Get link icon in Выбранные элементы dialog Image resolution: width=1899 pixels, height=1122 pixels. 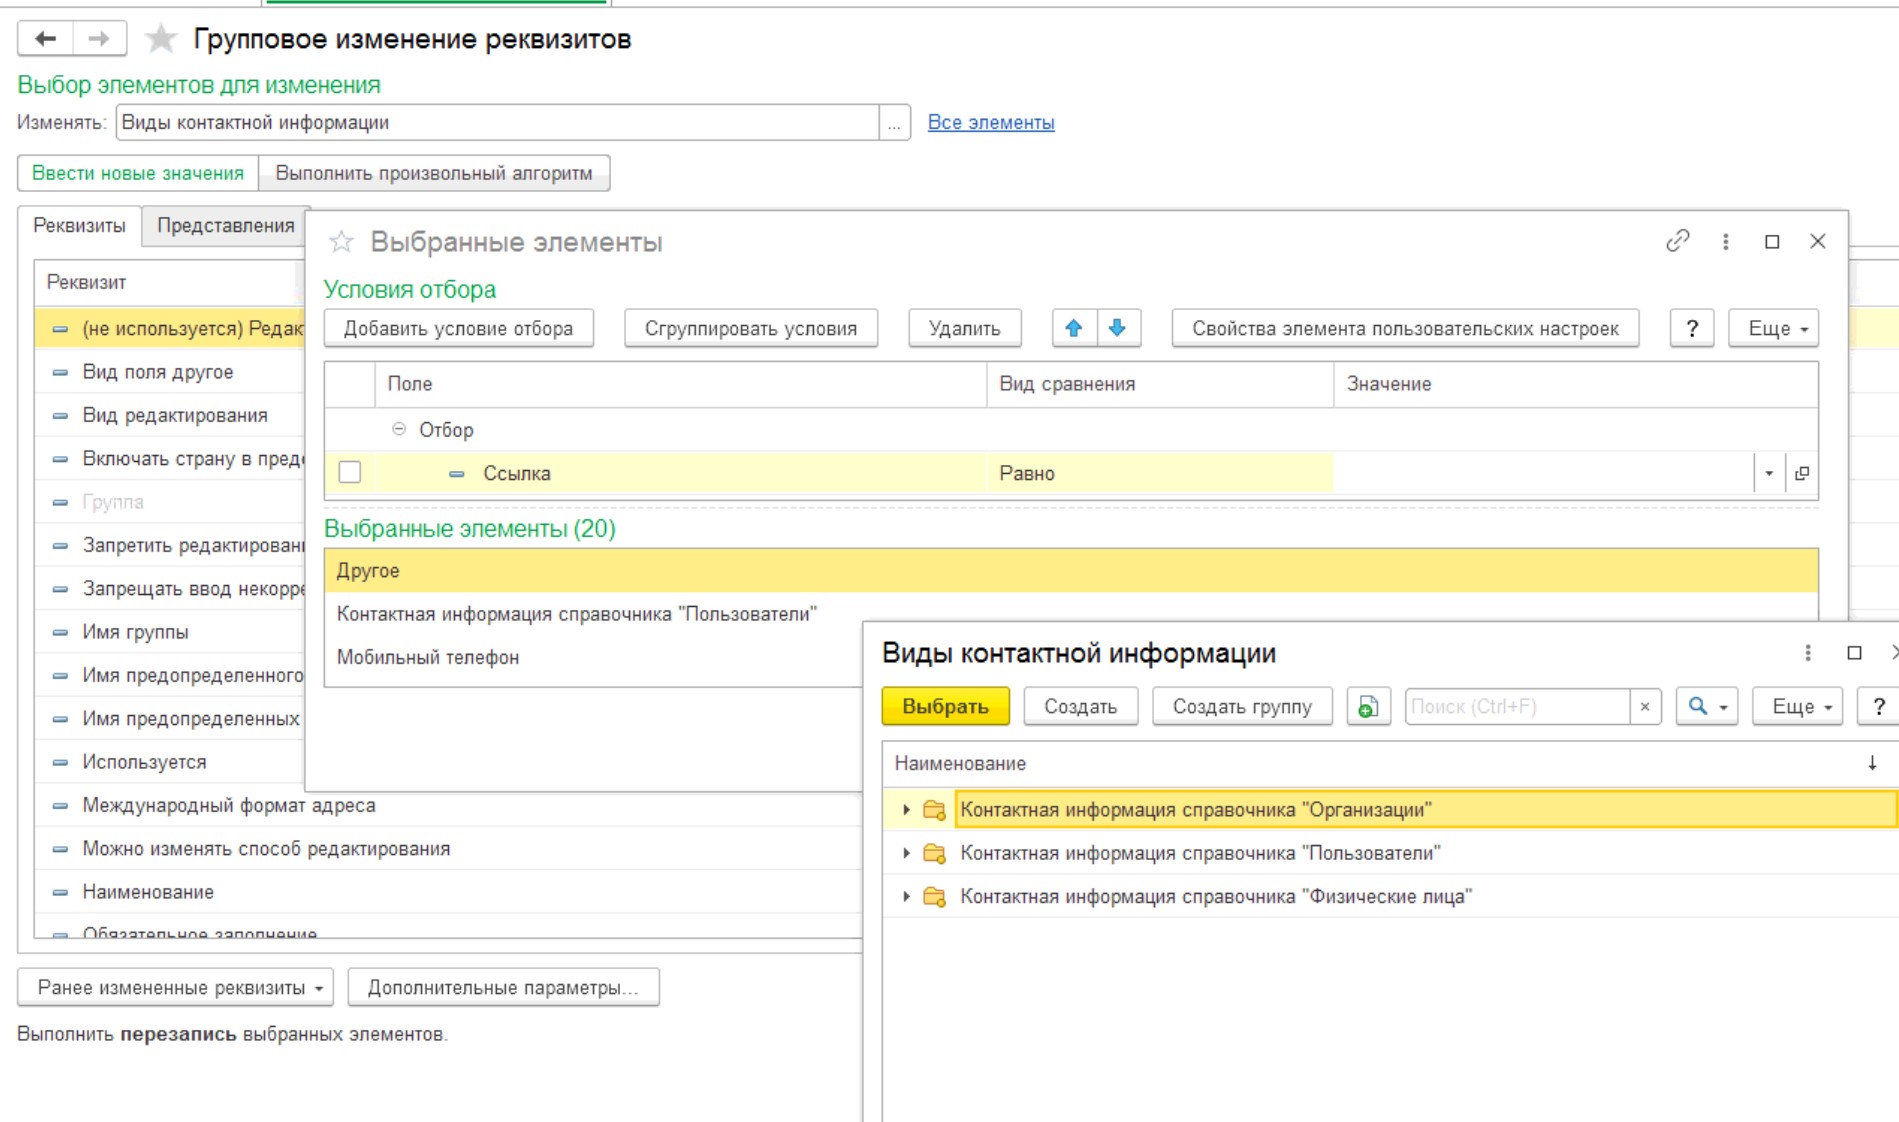(x=1678, y=241)
